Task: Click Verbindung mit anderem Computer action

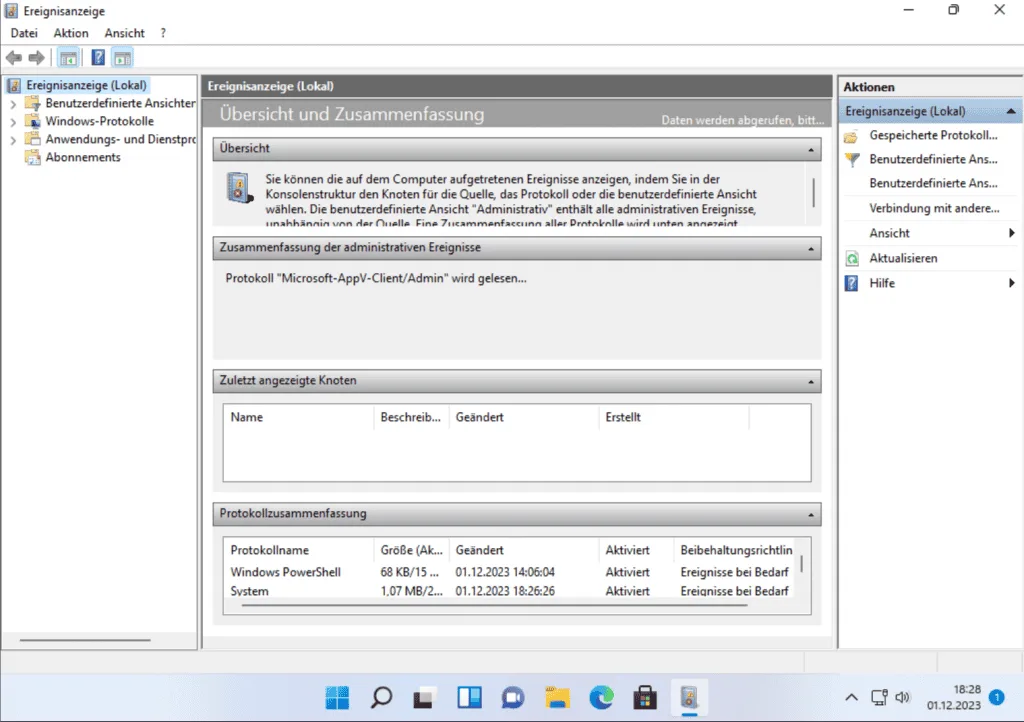Action: (934, 208)
